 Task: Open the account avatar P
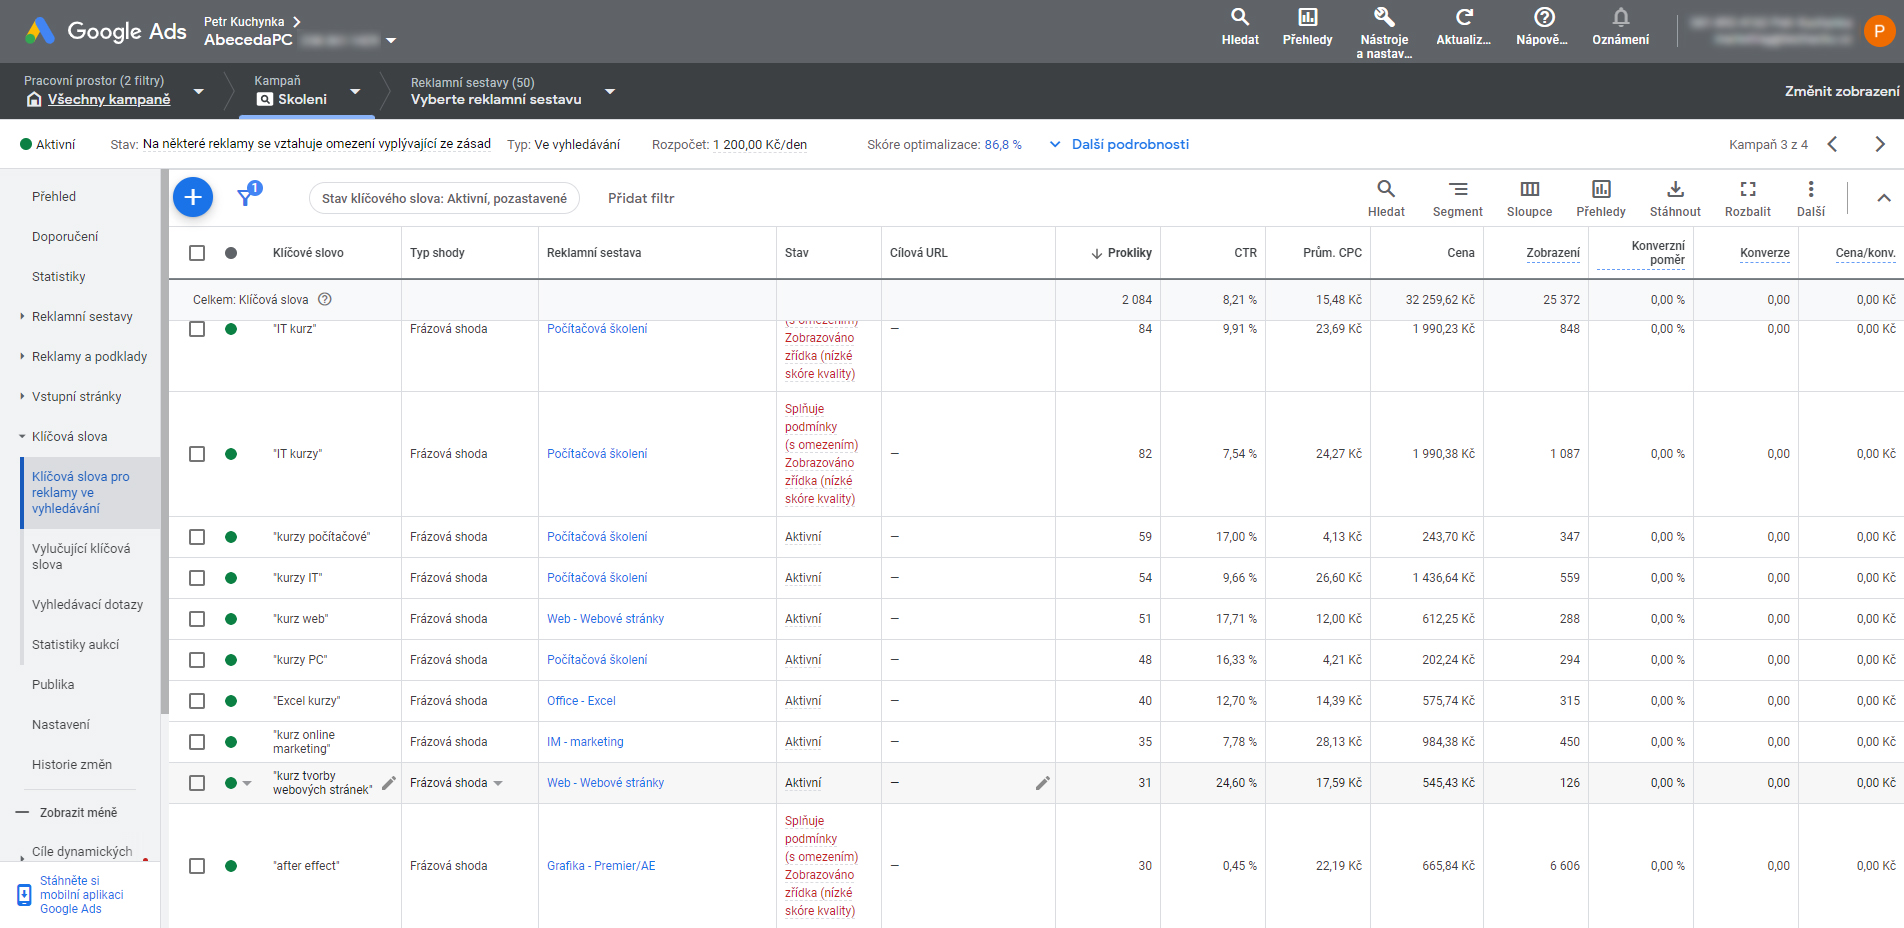[x=1879, y=31]
